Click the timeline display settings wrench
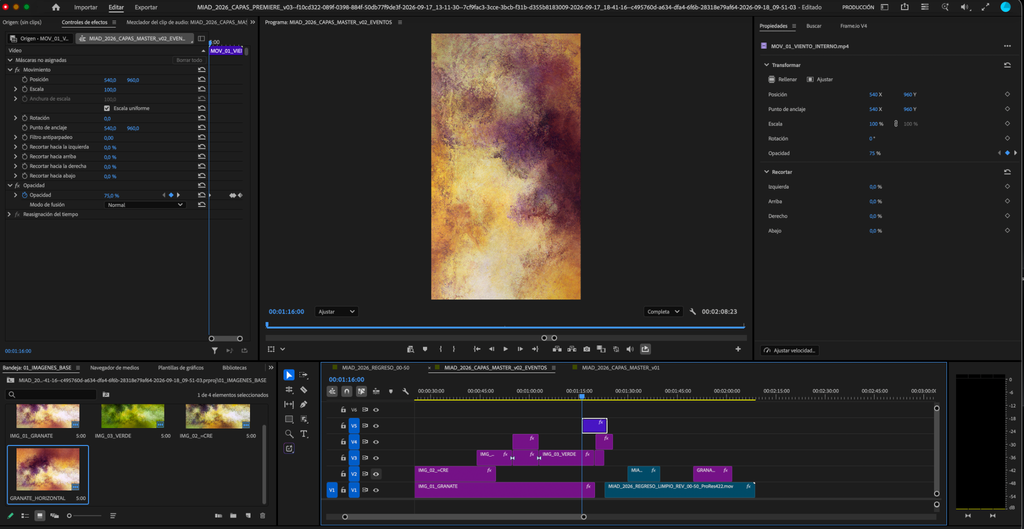1024x529 pixels. click(406, 392)
